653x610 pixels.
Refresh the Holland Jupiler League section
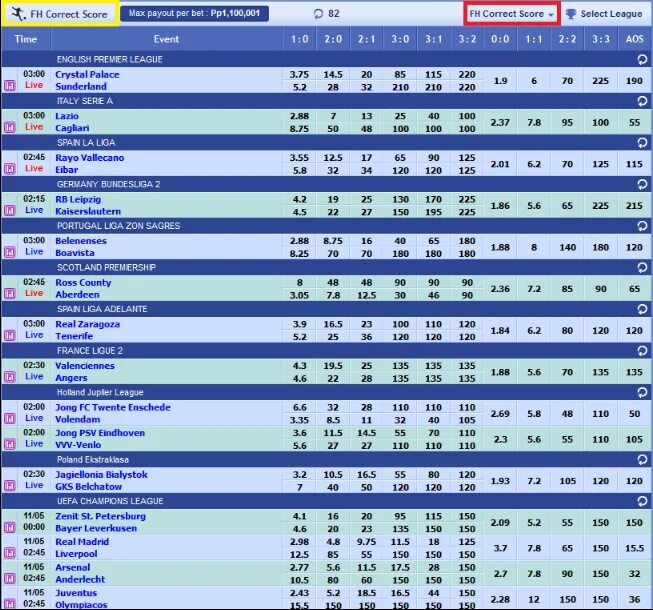tap(642, 393)
